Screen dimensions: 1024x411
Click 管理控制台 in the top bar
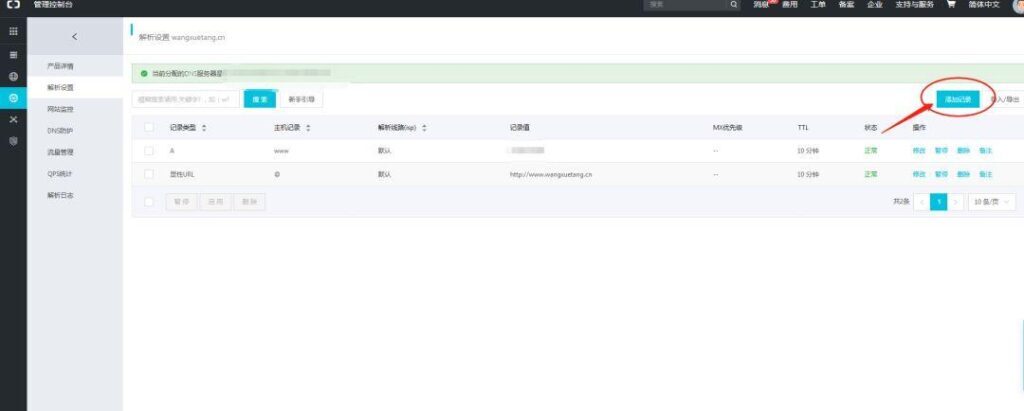(x=54, y=5)
